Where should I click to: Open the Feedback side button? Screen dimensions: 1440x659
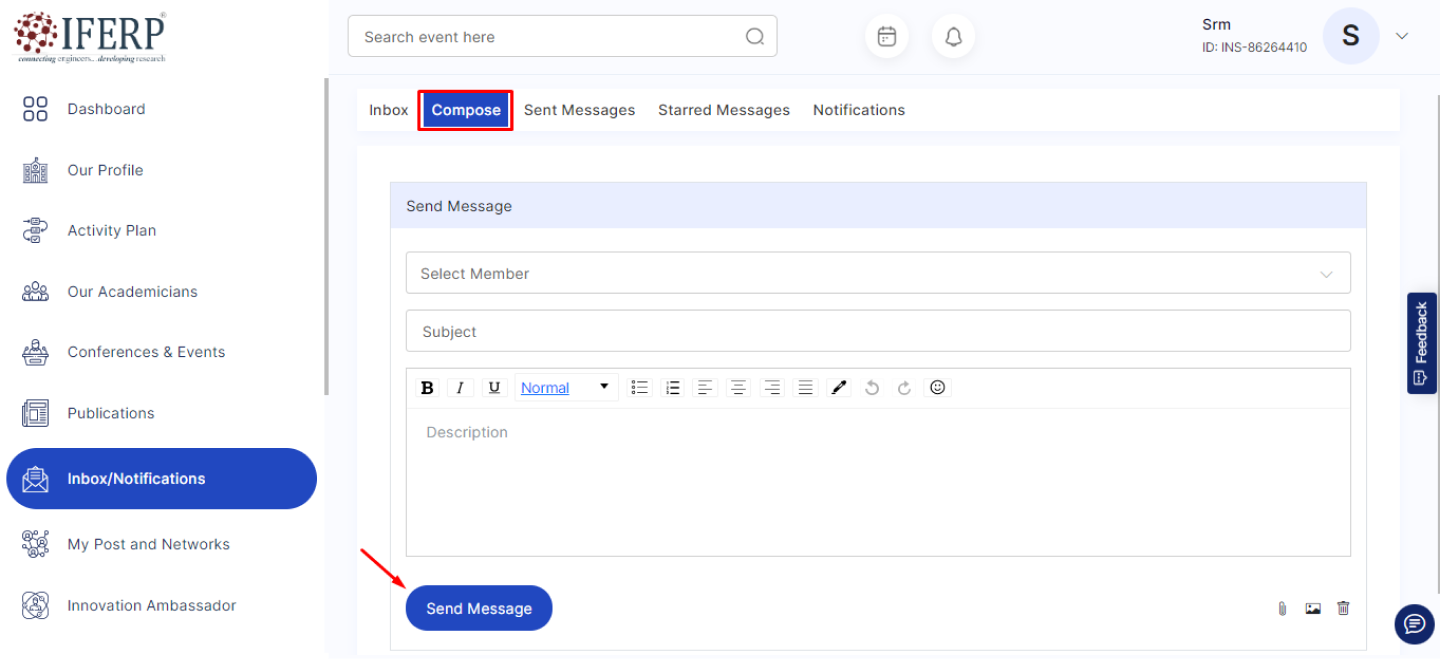[1421, 343]
